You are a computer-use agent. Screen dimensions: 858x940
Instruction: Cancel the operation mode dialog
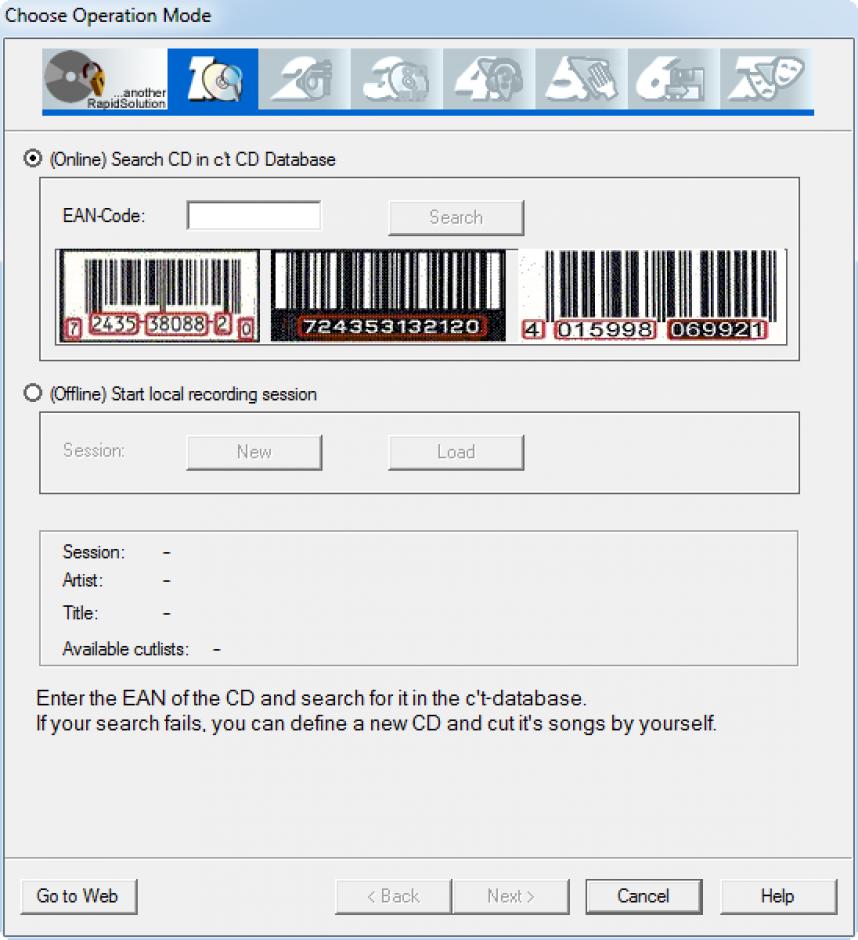(x=643, y=896)
